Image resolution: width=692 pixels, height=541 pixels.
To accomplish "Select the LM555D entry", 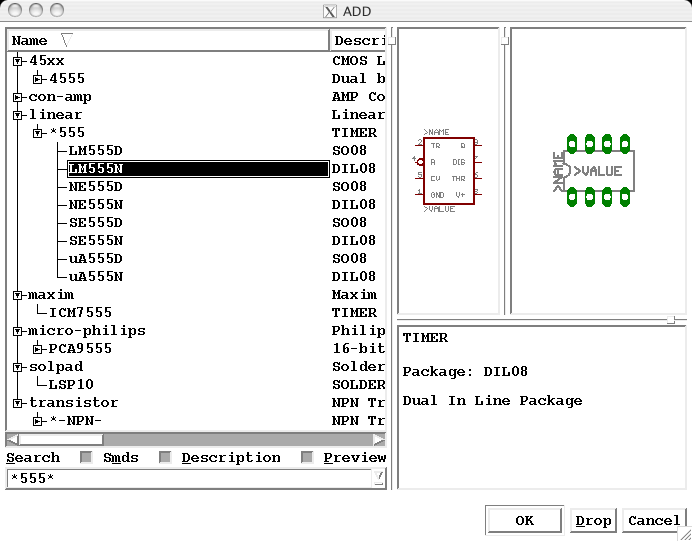I will (95, 151).
